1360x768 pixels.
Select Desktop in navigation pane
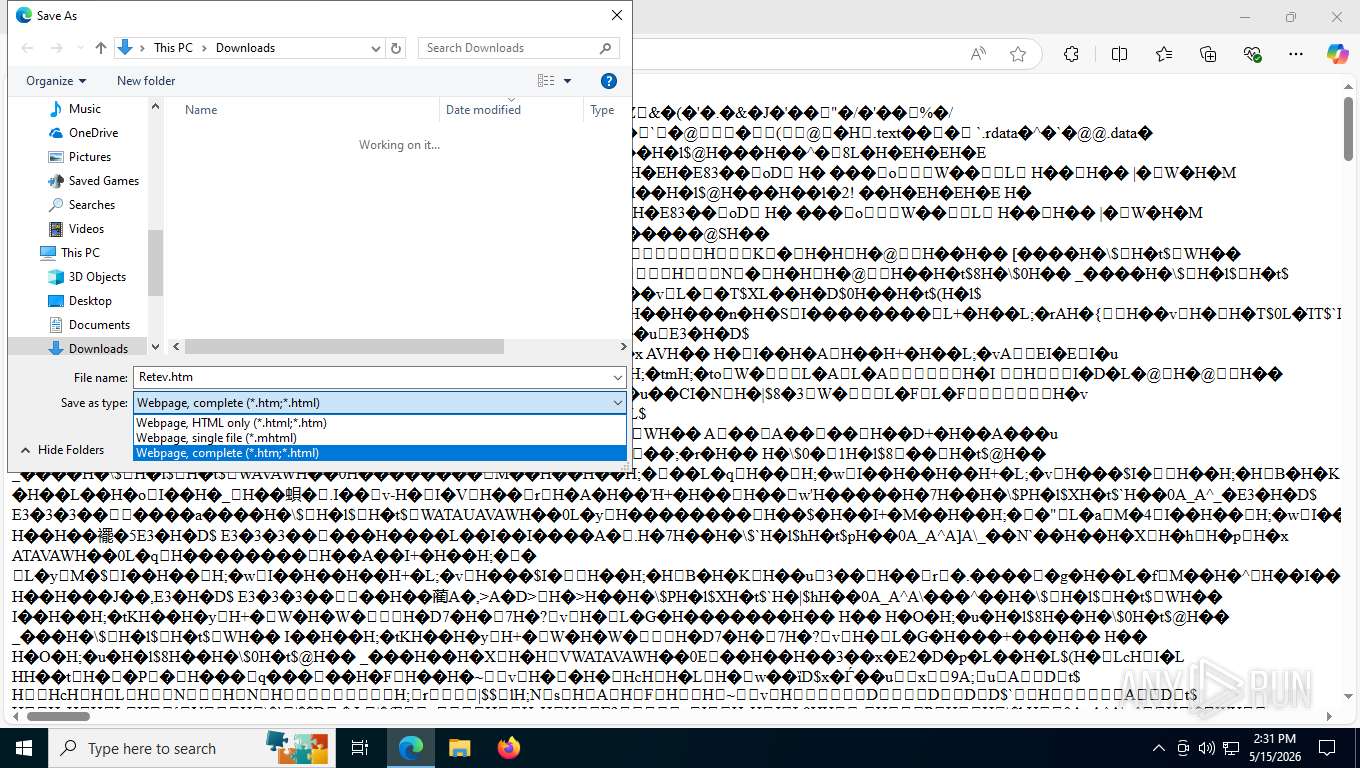[x=90, y=301]
